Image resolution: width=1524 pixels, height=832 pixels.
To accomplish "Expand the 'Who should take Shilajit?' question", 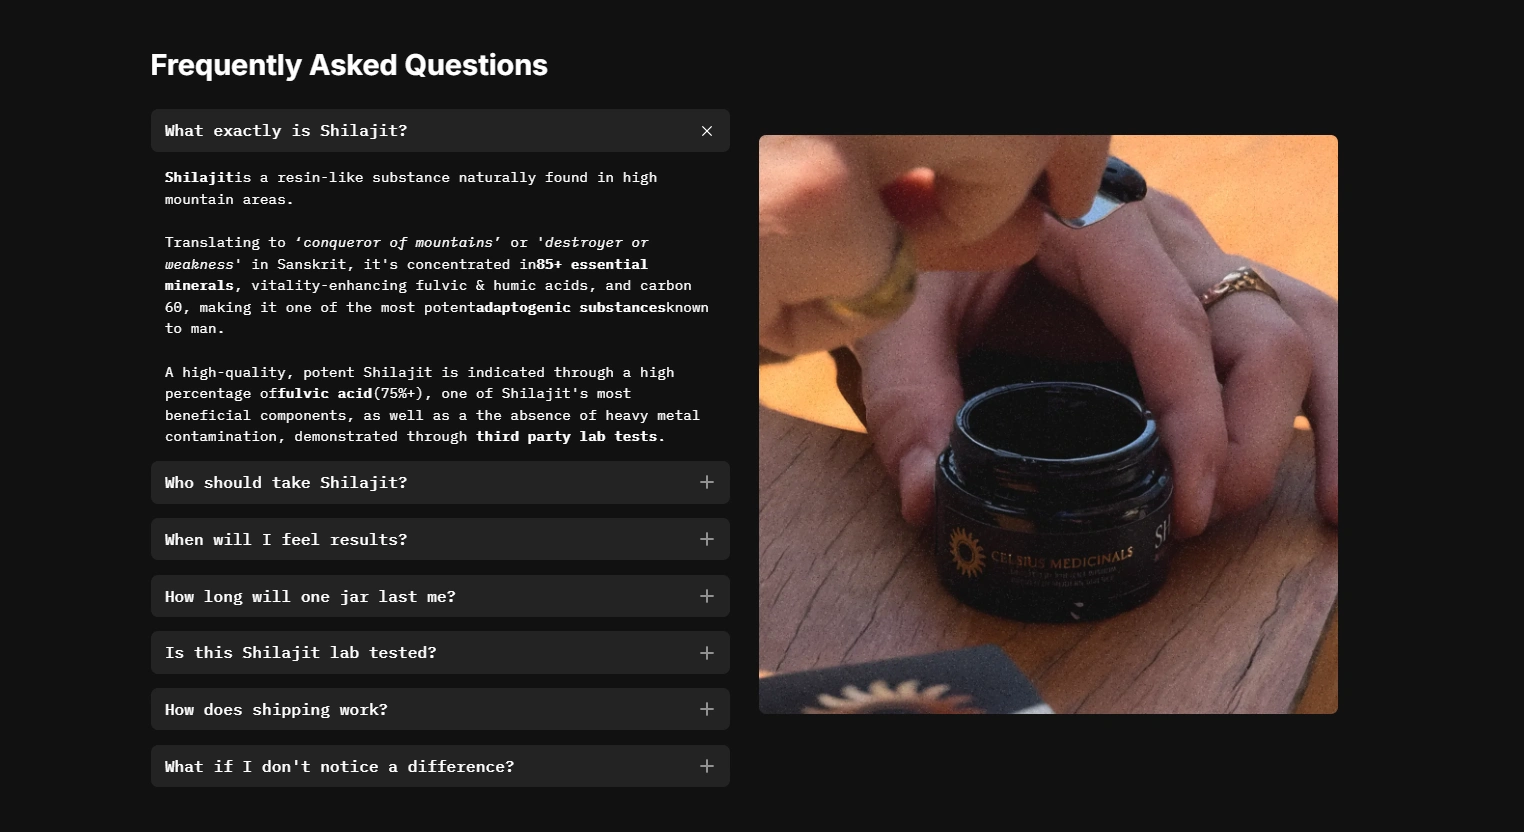I will (440, 482).
